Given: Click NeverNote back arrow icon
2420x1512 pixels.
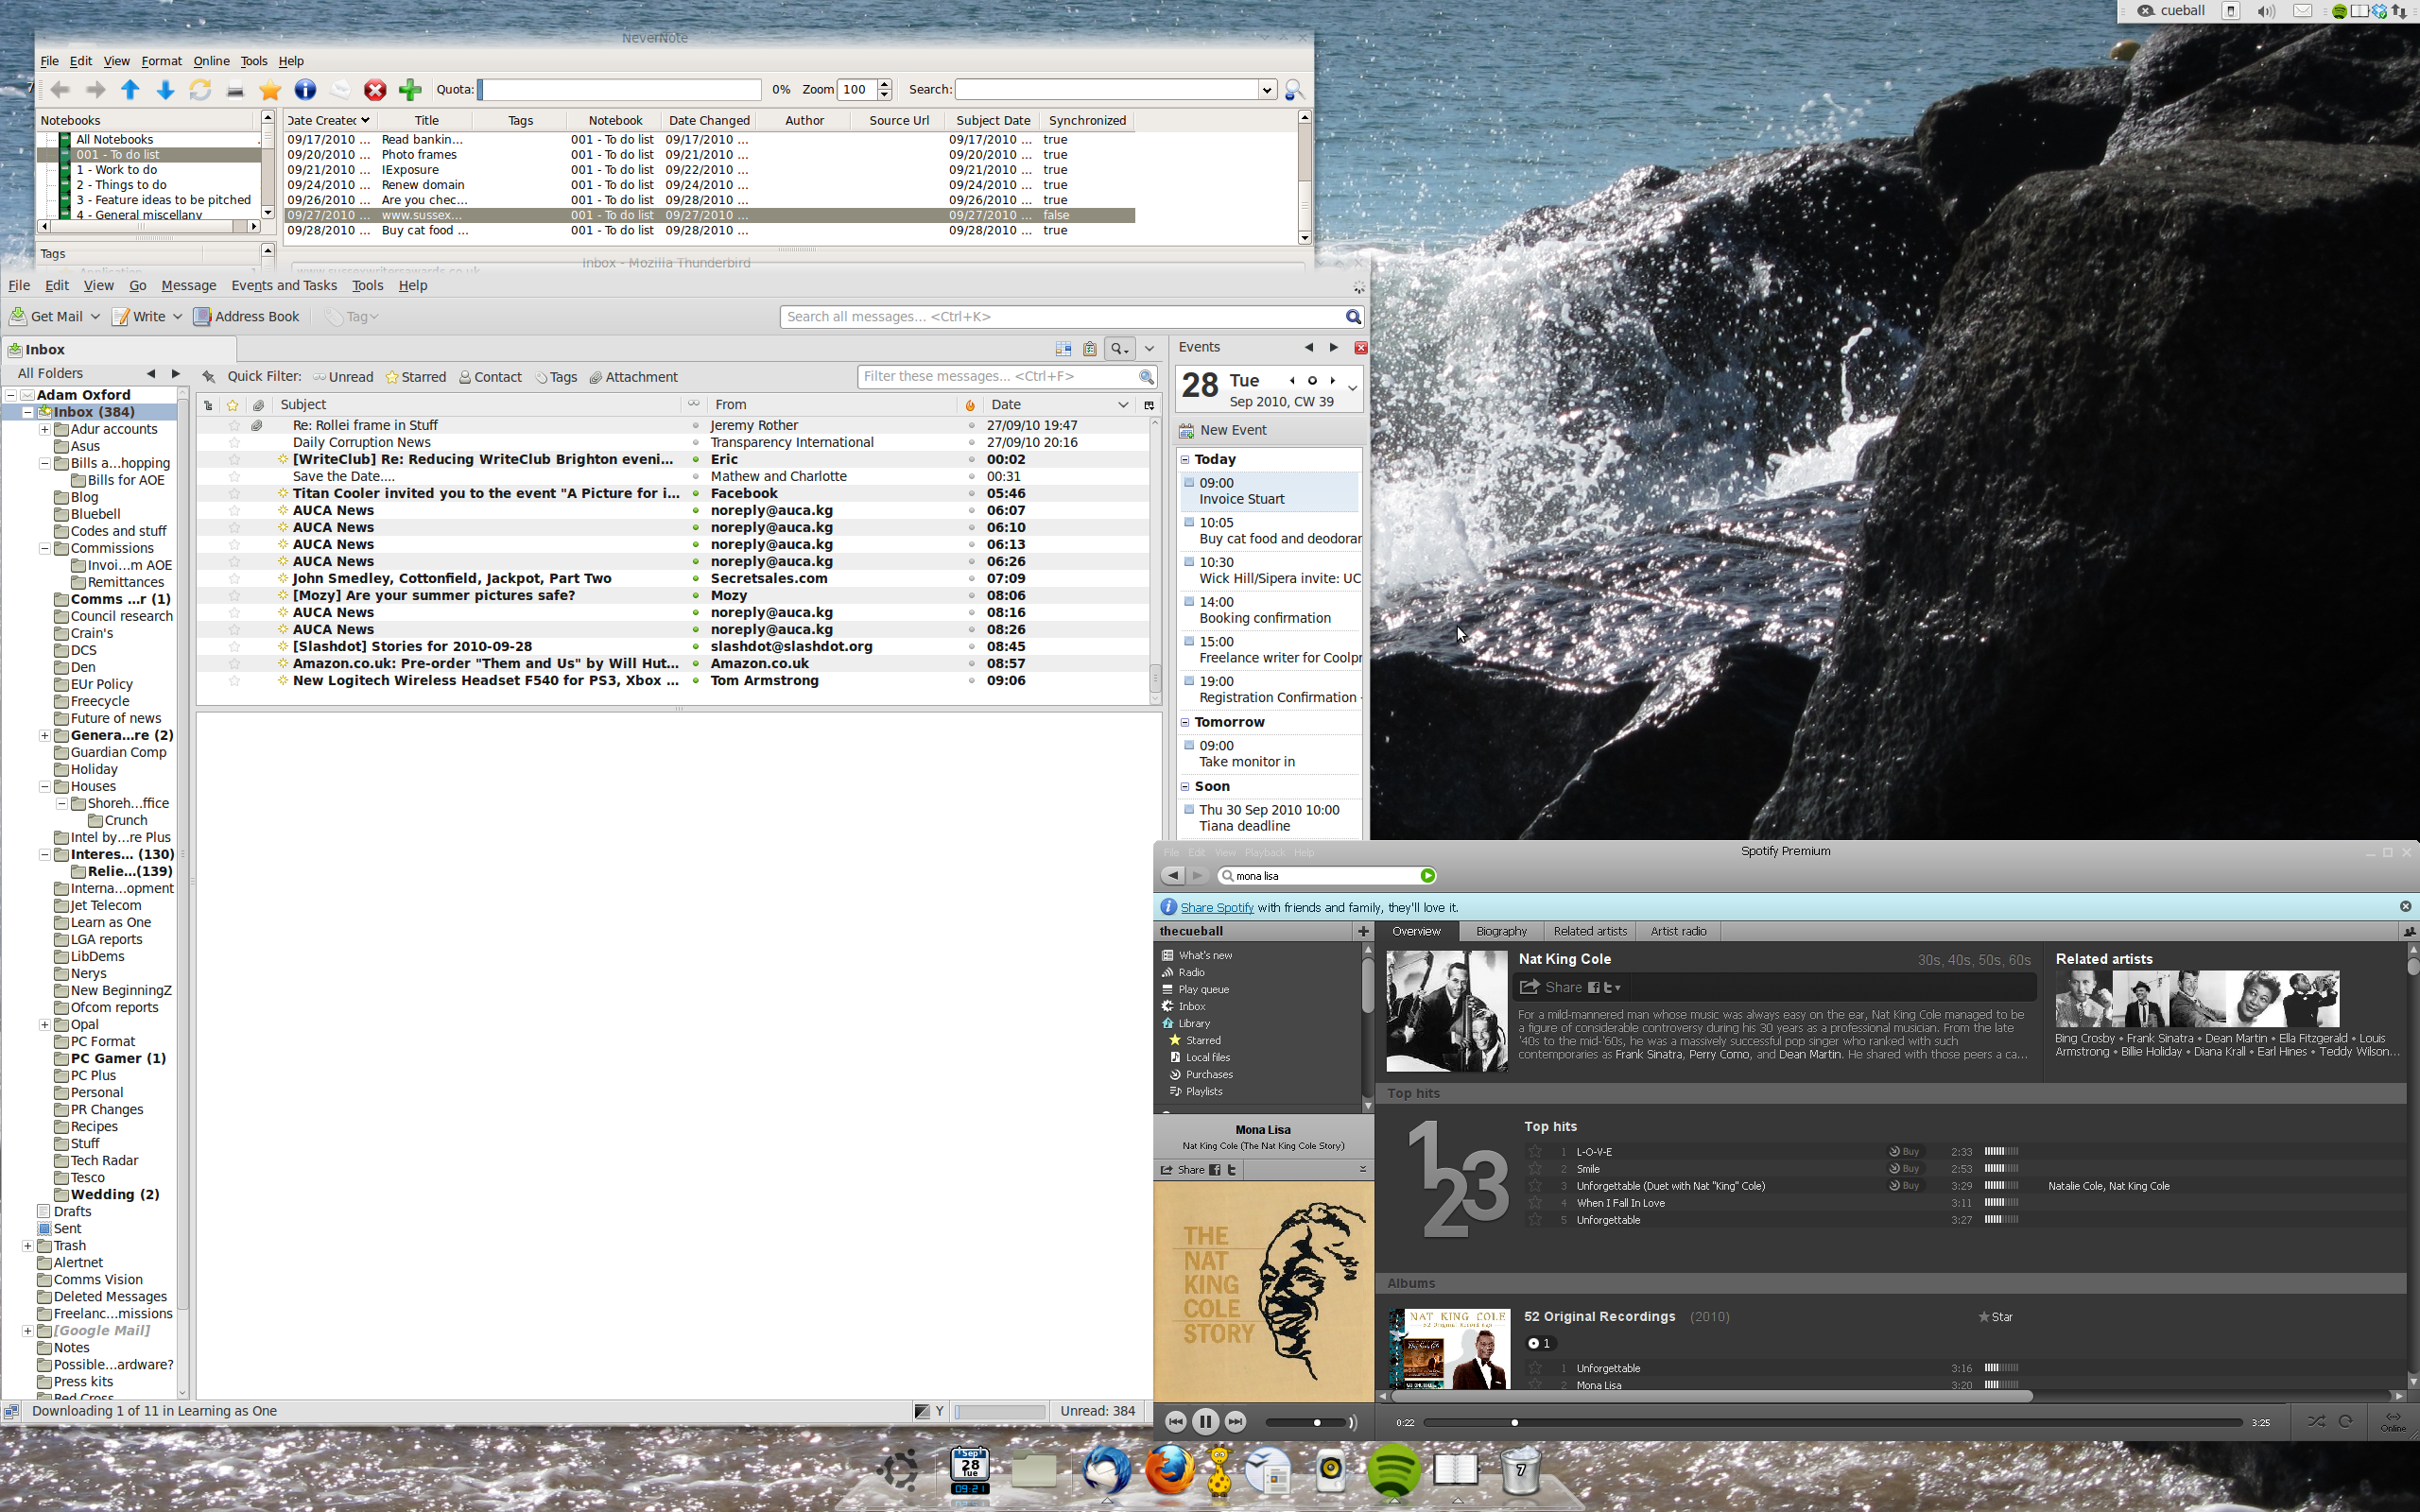Looking at the screenshot, I should pyautogui.click(x=61, y=90).
